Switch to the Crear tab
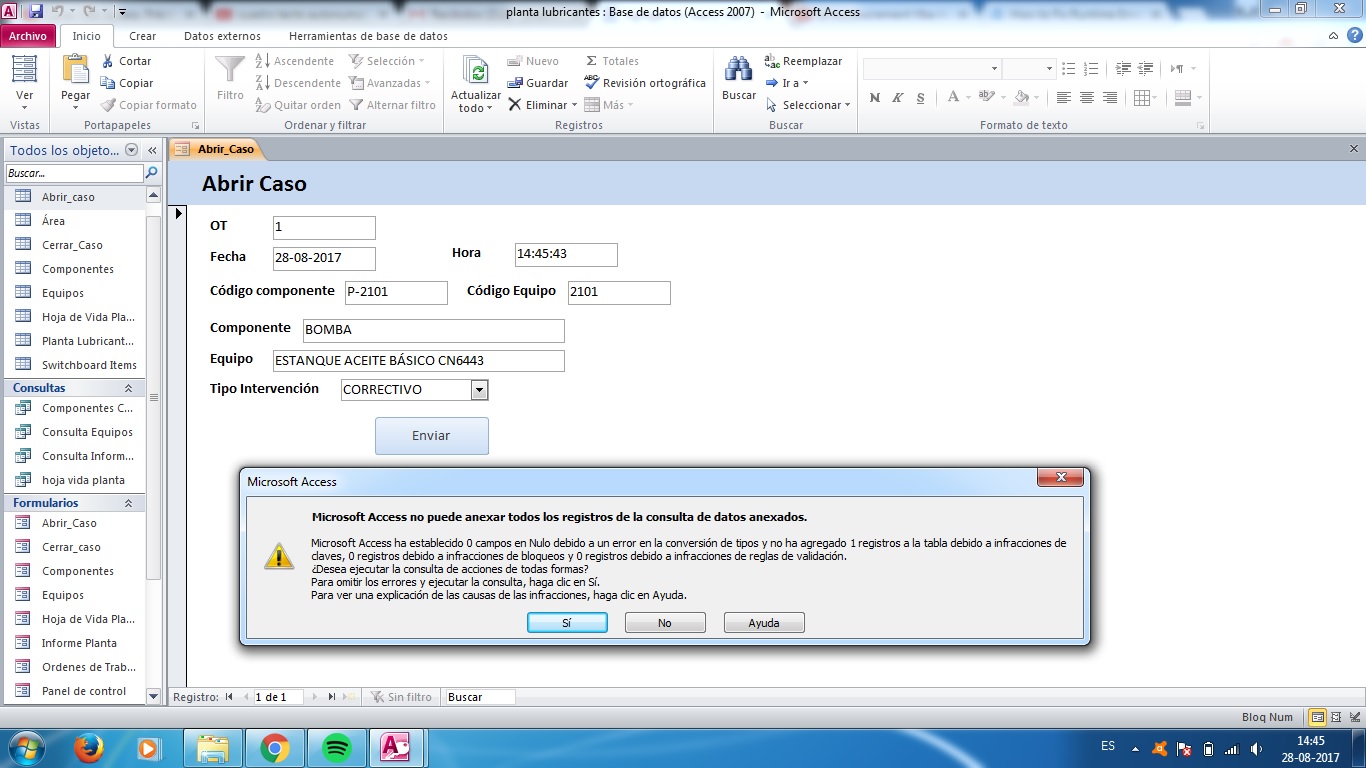 click(x=143, y=36)
